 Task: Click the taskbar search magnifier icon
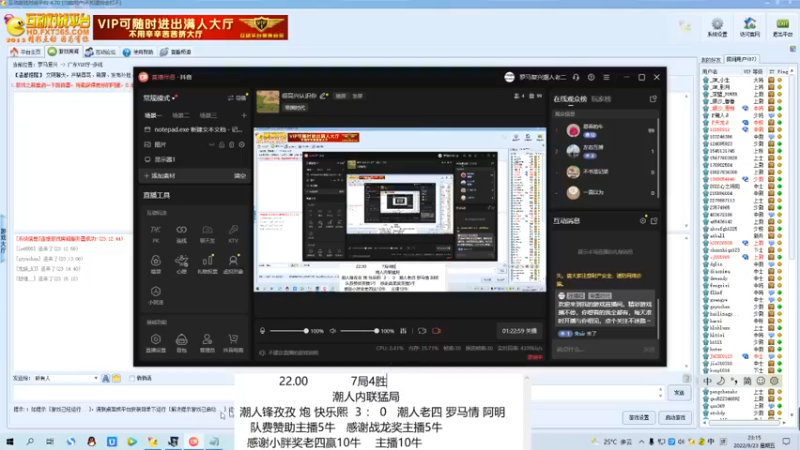click(30, 441)
